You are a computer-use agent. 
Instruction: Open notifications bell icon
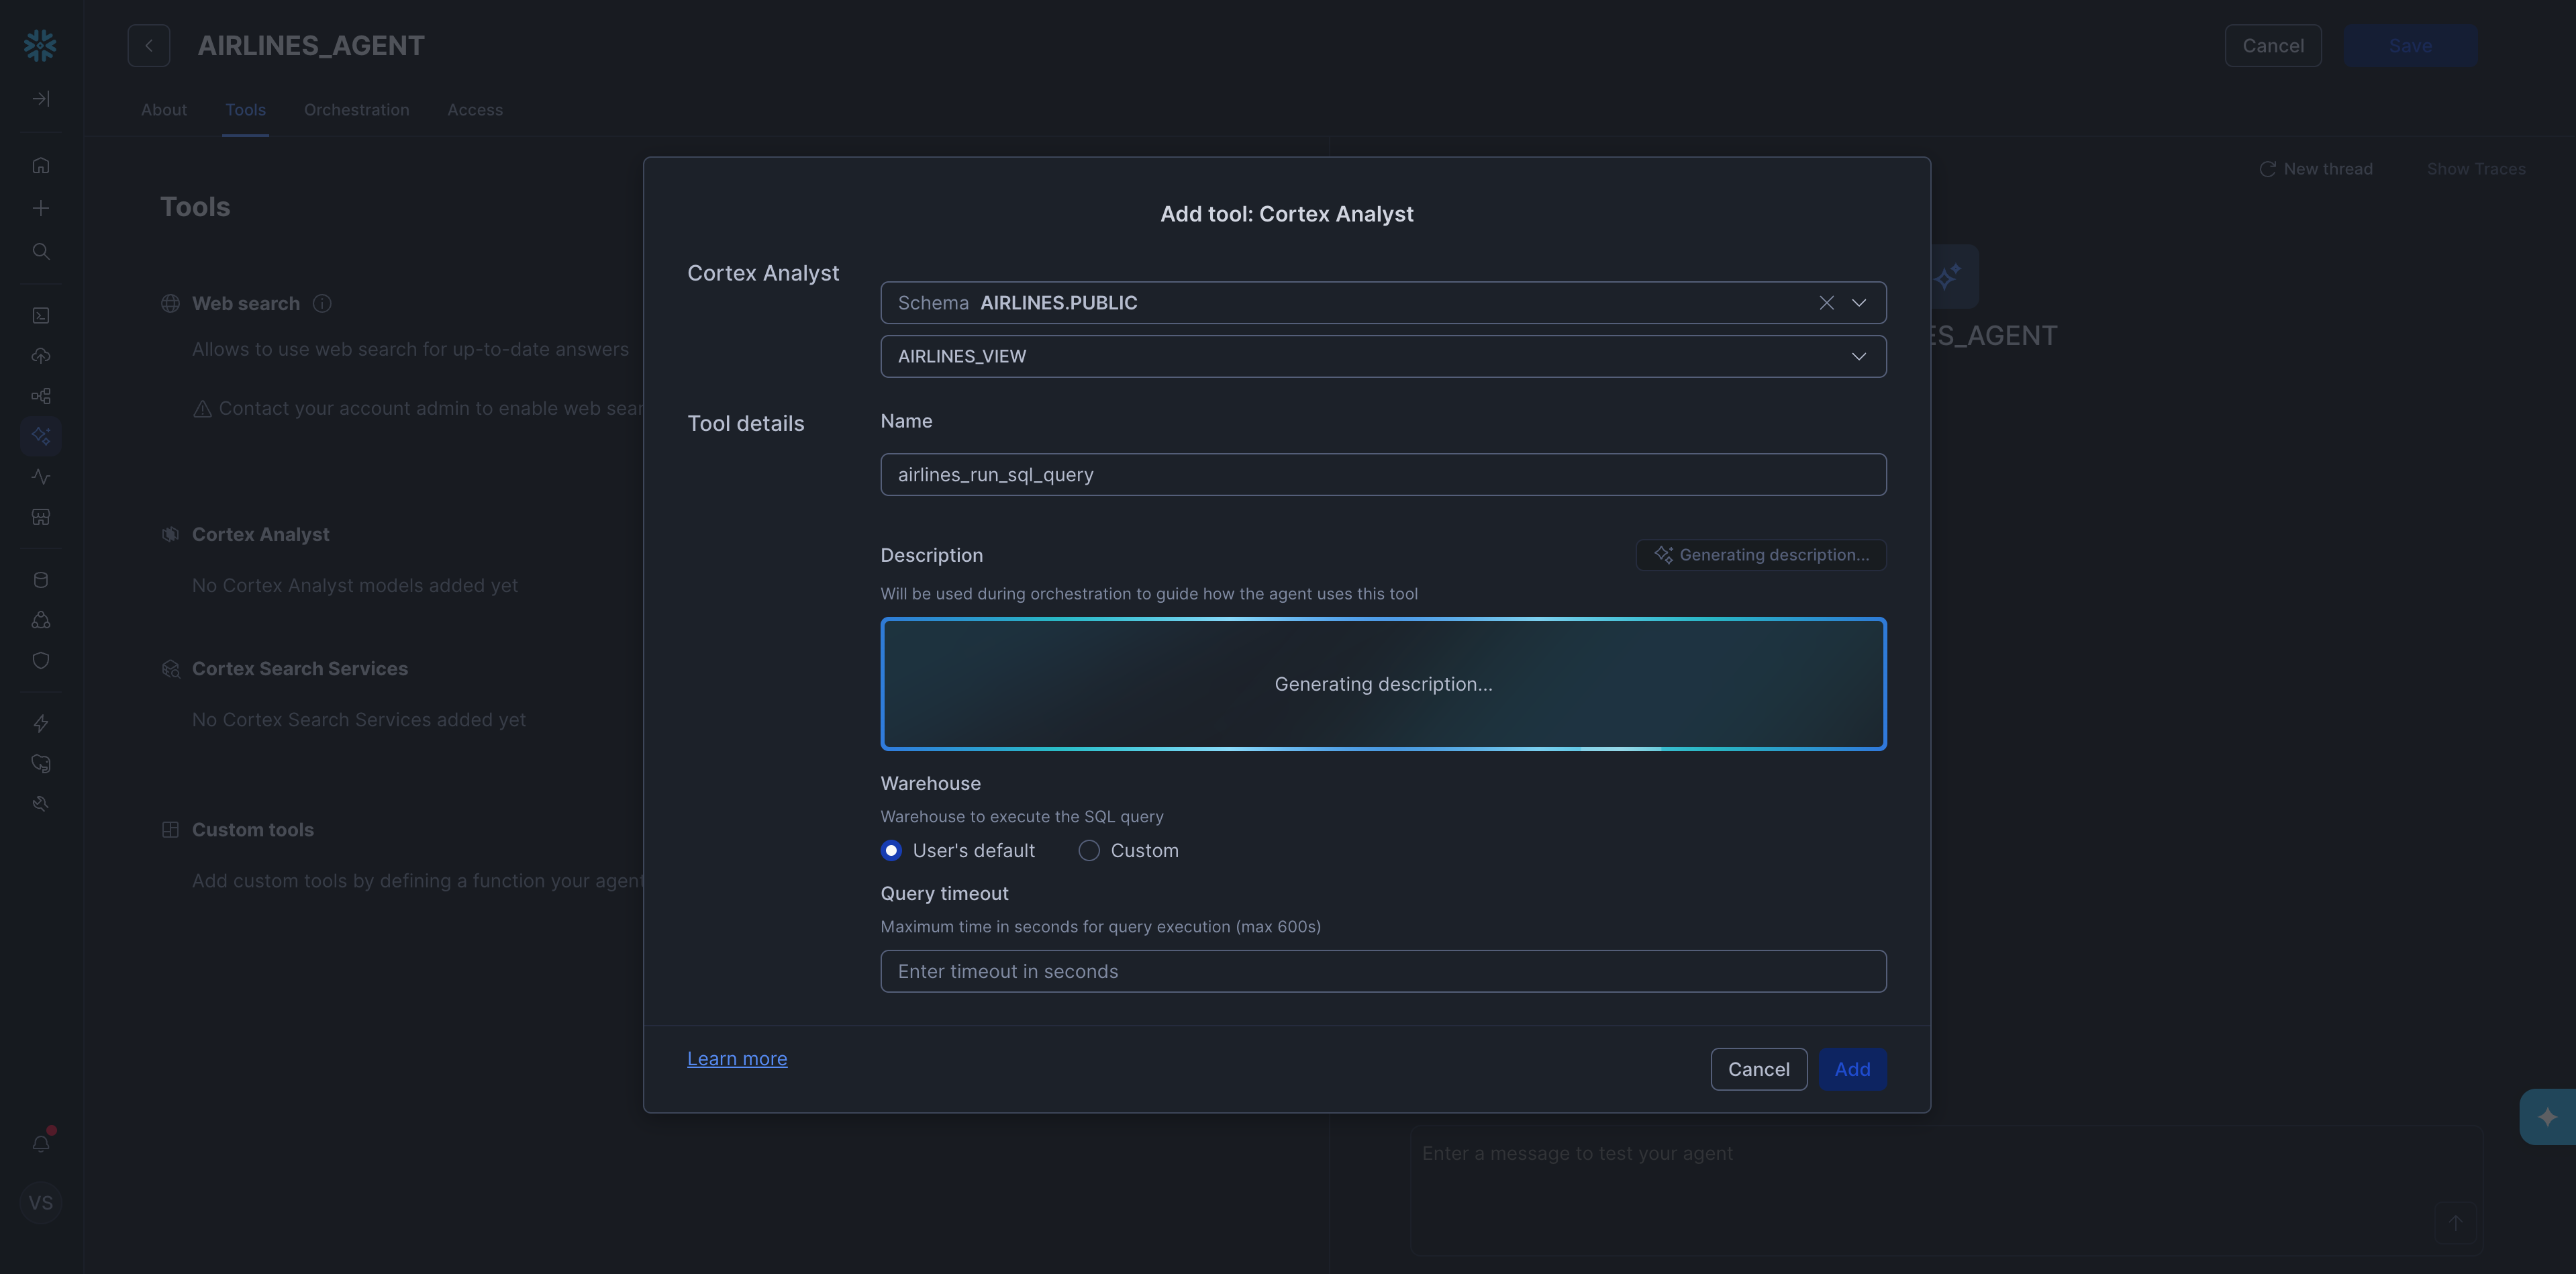click(x=40, y=1144)
